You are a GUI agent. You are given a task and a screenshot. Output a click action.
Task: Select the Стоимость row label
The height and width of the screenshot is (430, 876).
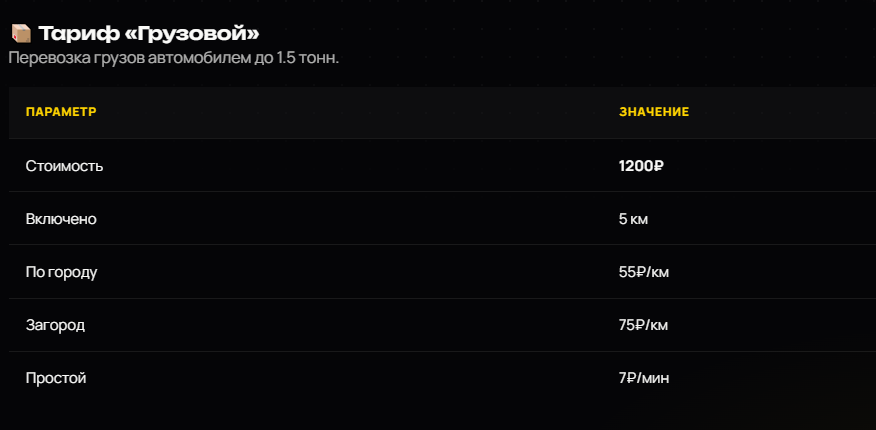click(x=64, y=166)
